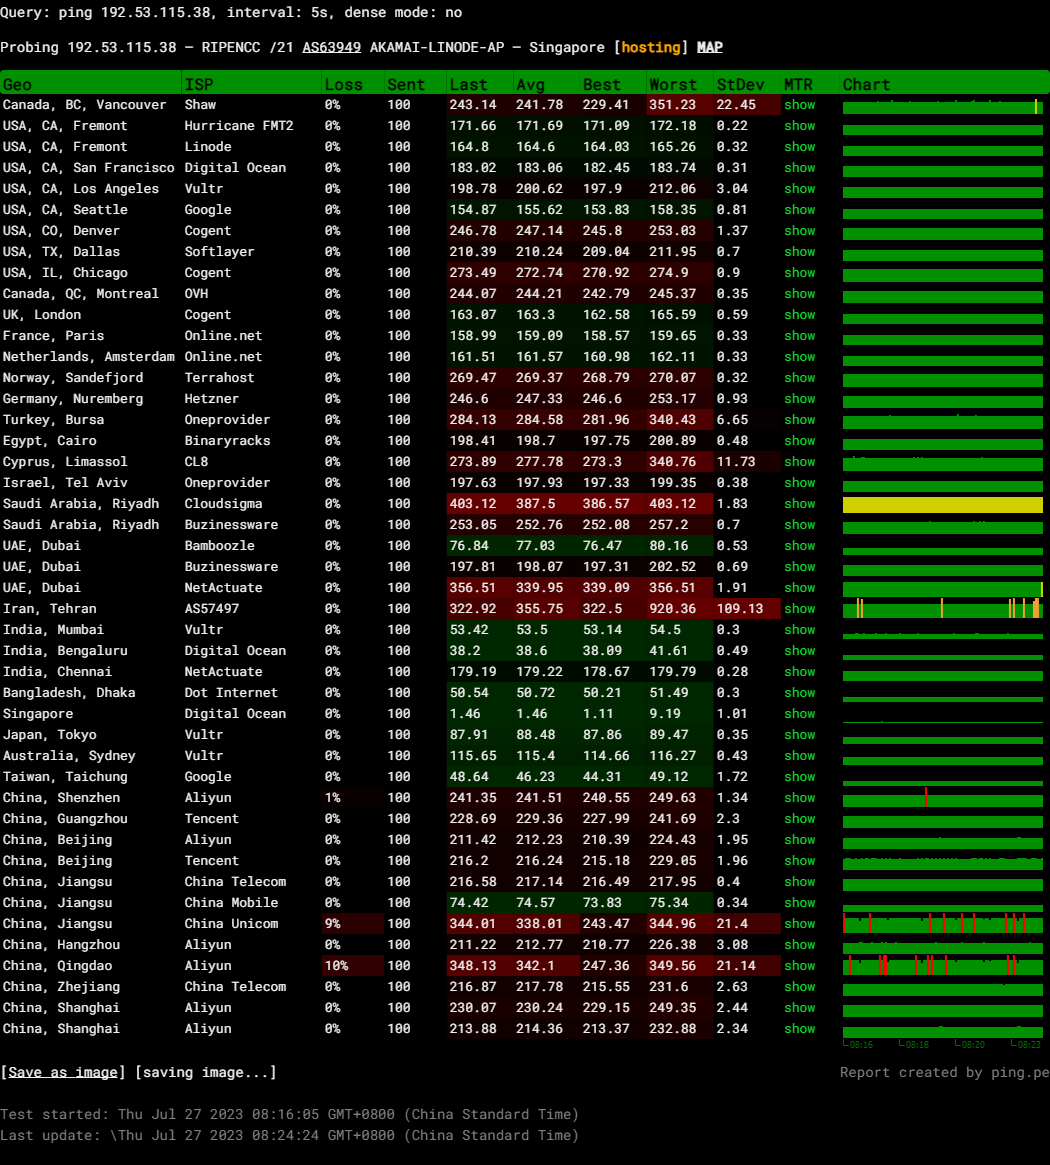Show MTR for Dubai Bamboozle row

point(800,545)
